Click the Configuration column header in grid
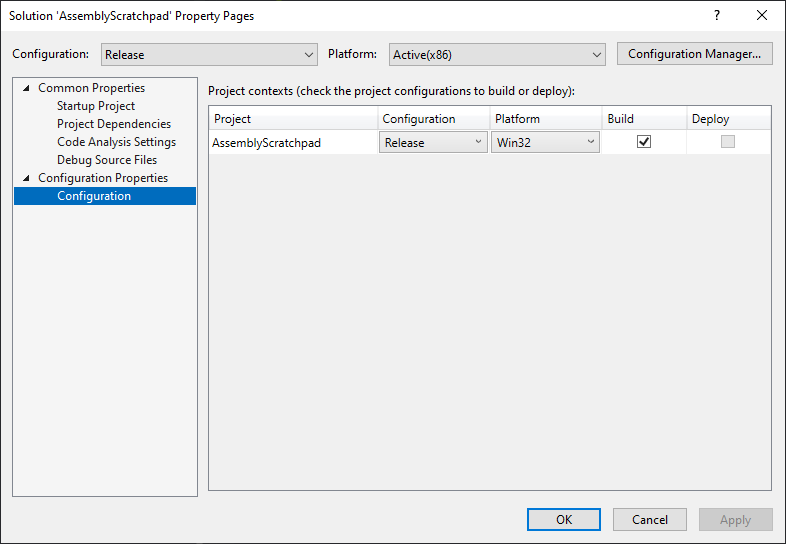Viewport: 786px width, 544px height. click(434, 119)
